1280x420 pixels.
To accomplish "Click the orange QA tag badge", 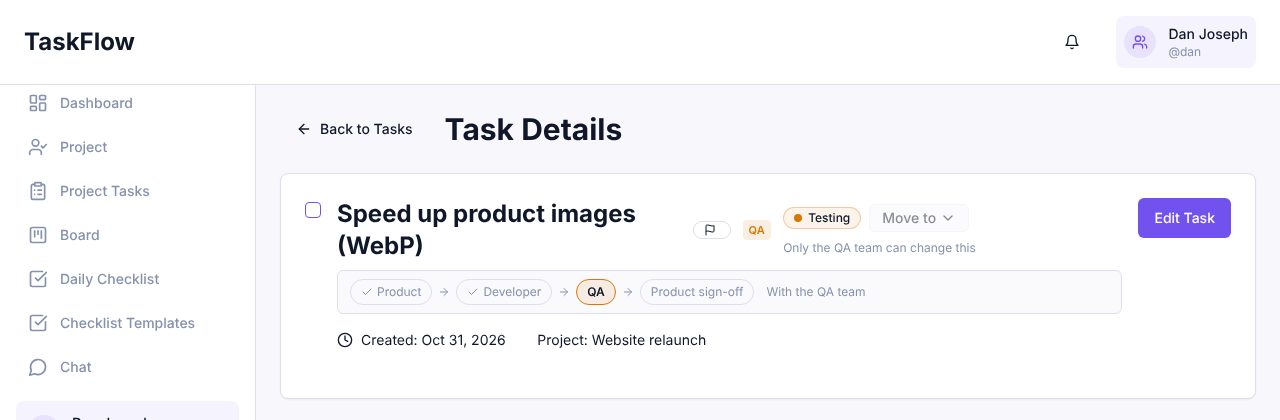I will point(757,230).
